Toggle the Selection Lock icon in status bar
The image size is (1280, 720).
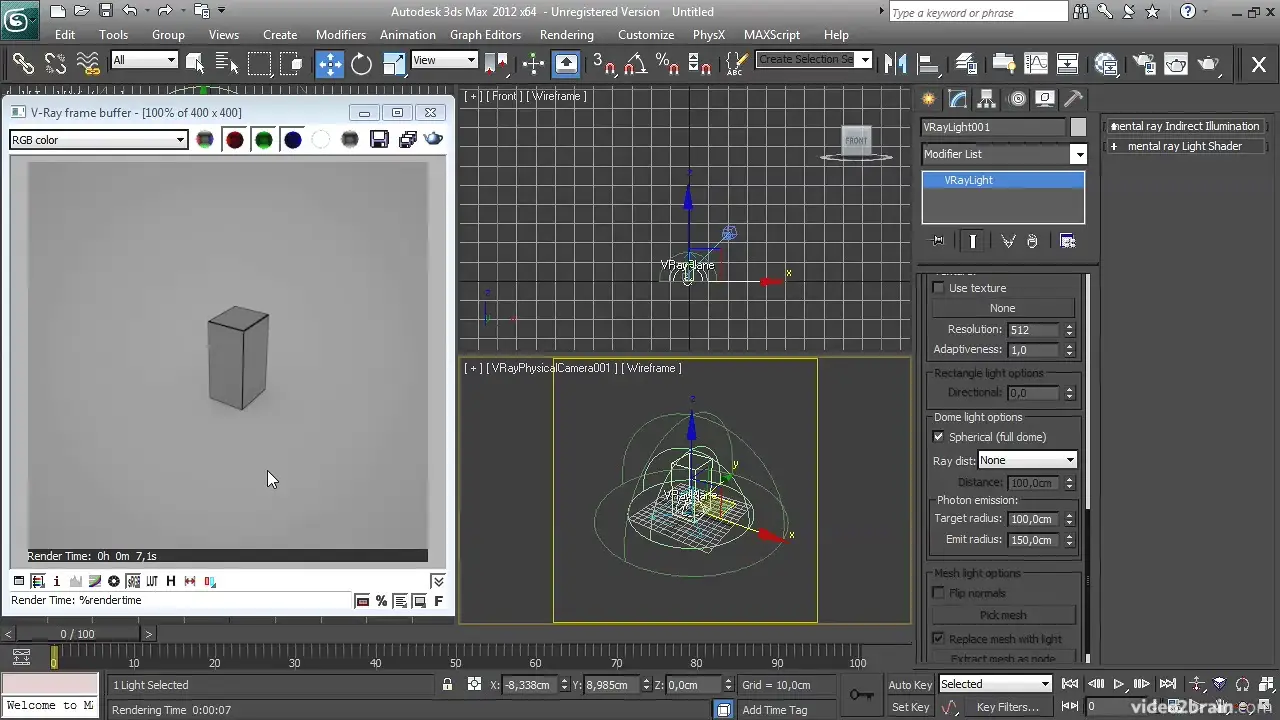click(x=448, y=685)
